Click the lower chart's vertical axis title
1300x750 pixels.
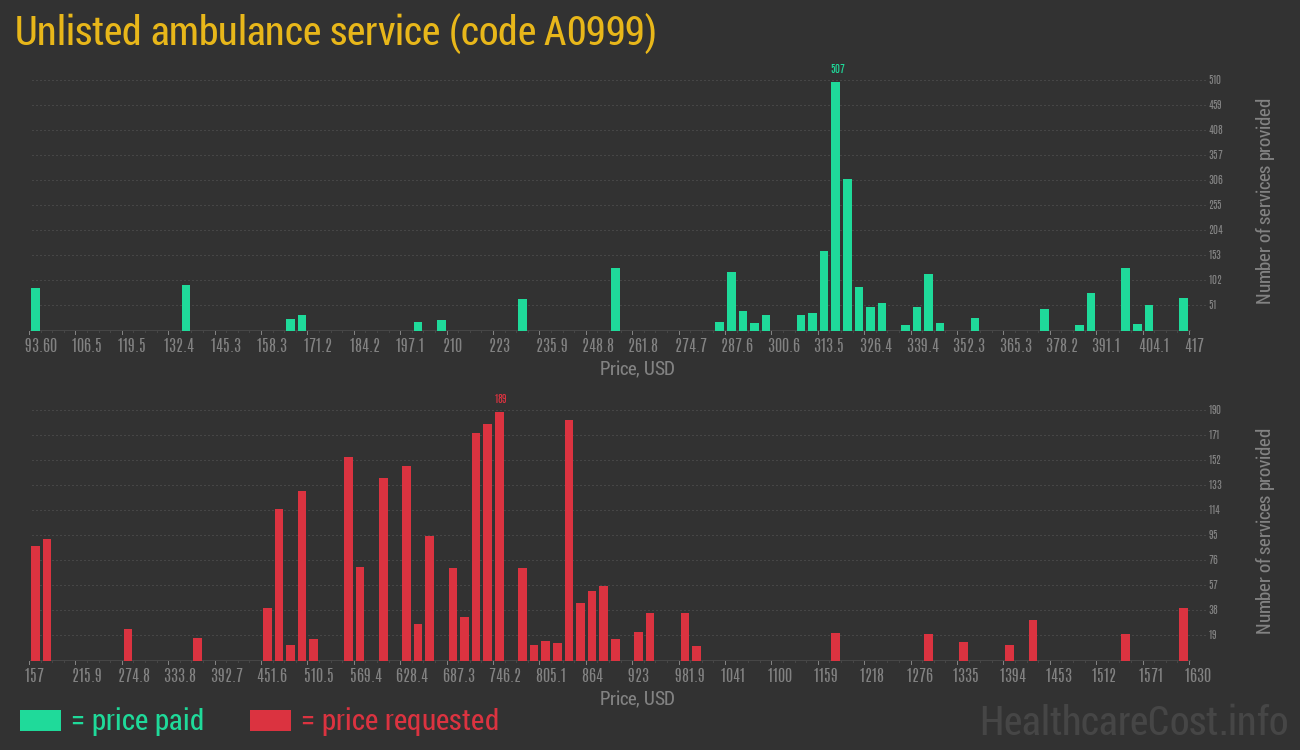pyautogui.click(x=1264, y=531)
